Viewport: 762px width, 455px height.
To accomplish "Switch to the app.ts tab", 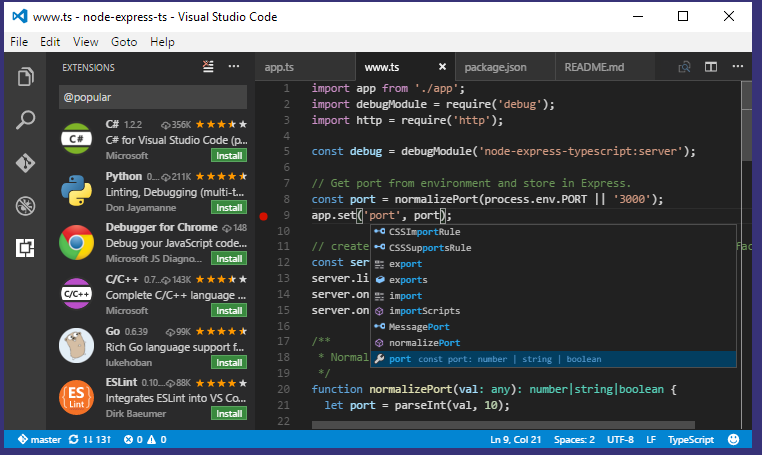I will (x=305, y=67).
